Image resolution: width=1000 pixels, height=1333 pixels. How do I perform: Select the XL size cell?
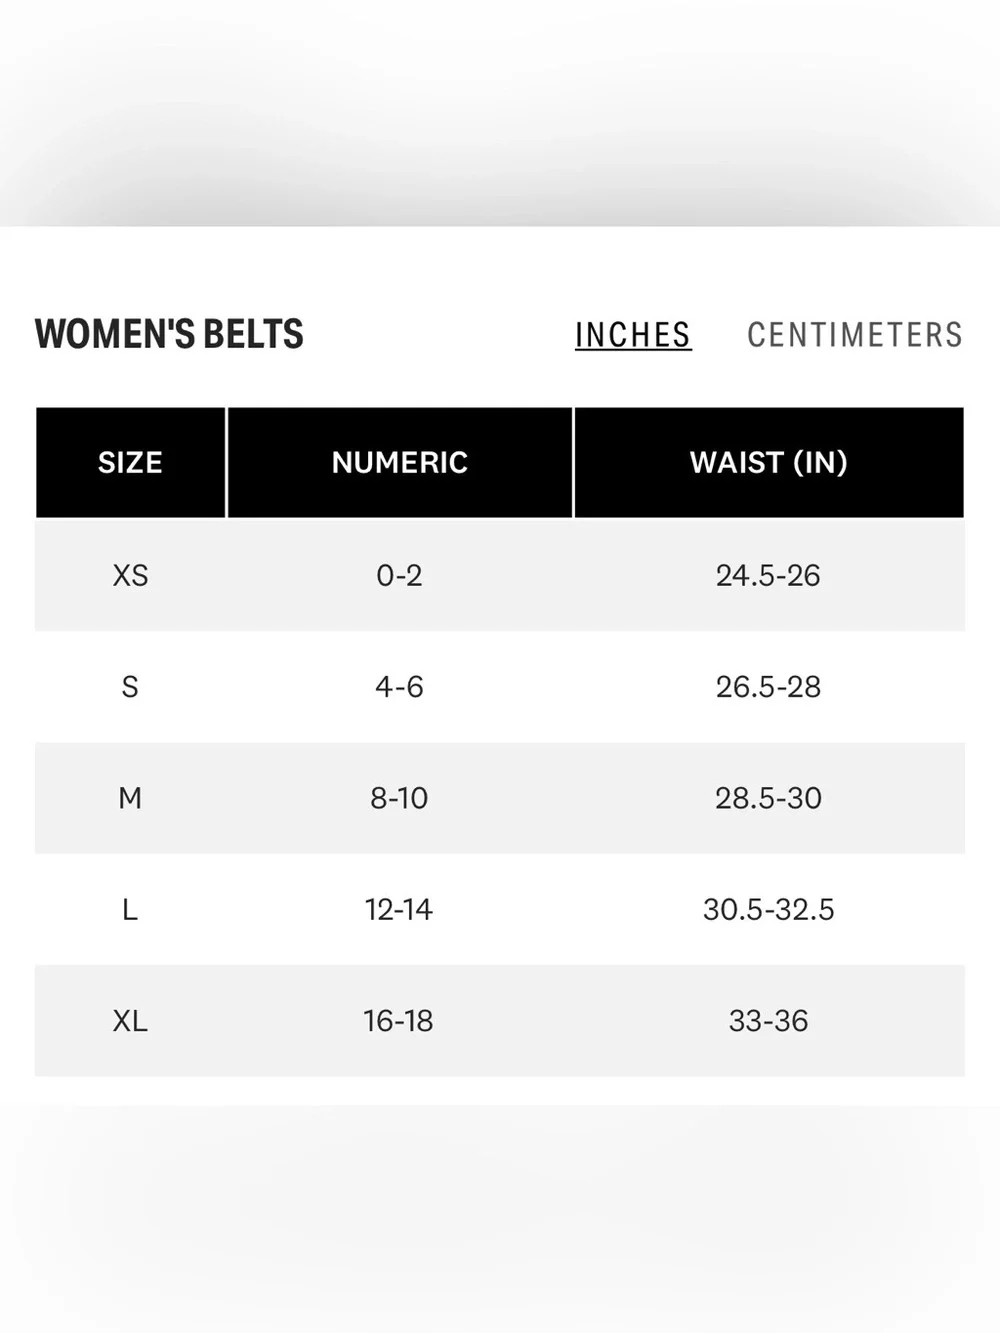coord(130,1021)
